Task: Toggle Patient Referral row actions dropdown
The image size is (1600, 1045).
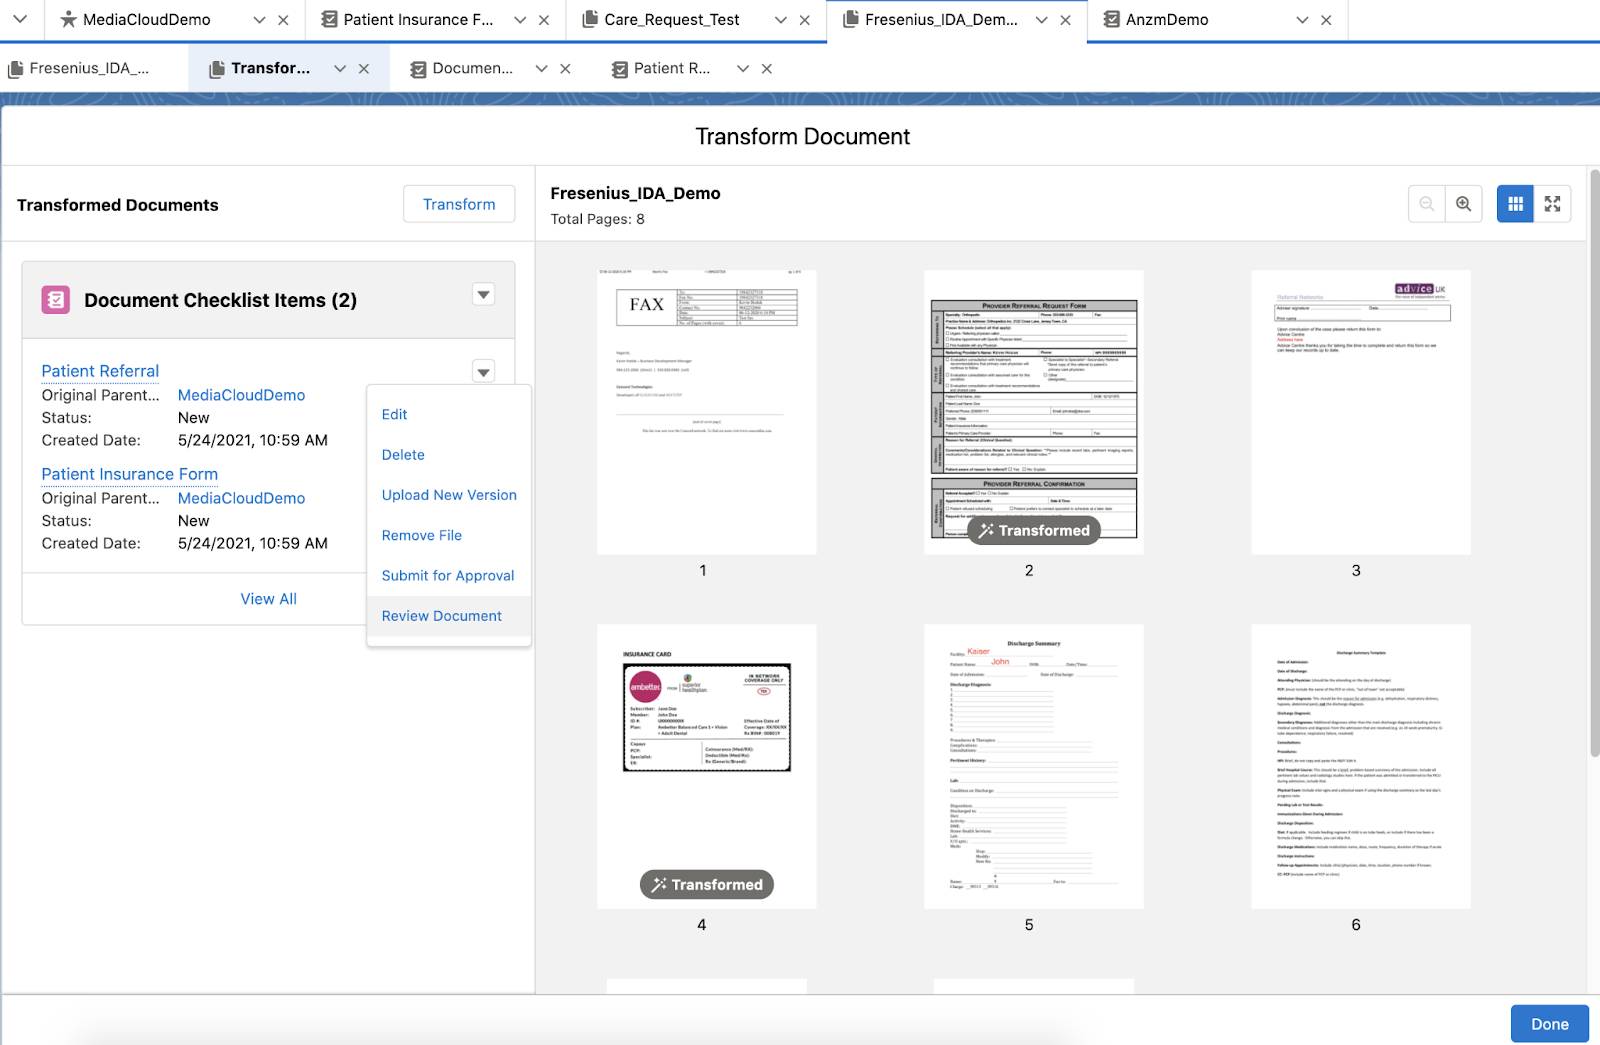Action: [484, 372]
